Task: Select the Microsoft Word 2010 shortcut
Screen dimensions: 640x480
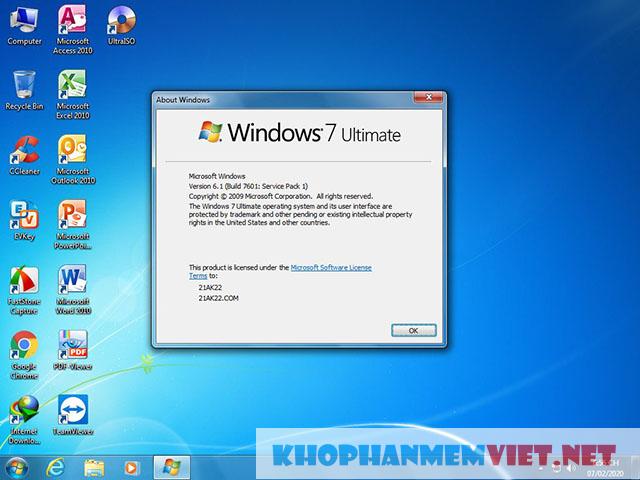Action: (73, 289)
